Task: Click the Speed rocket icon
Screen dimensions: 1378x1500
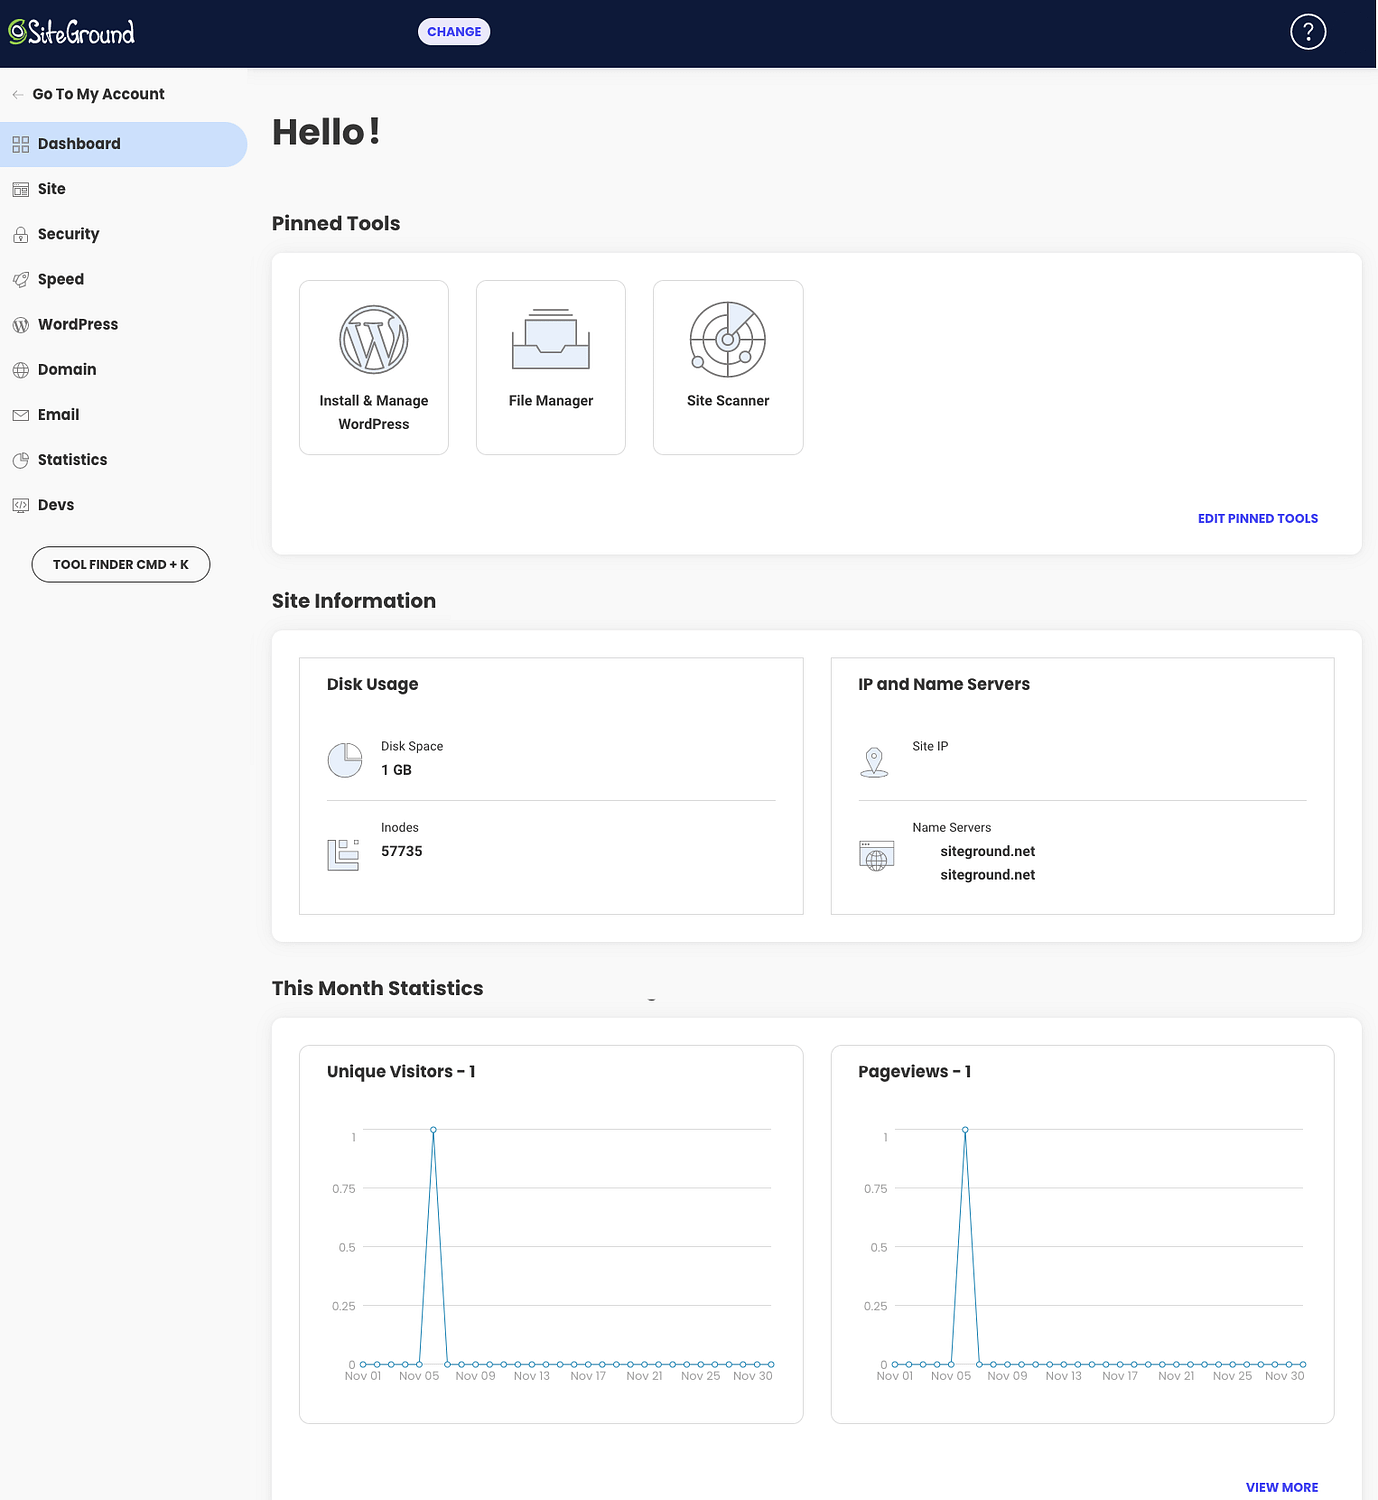Action: (20, 280)
